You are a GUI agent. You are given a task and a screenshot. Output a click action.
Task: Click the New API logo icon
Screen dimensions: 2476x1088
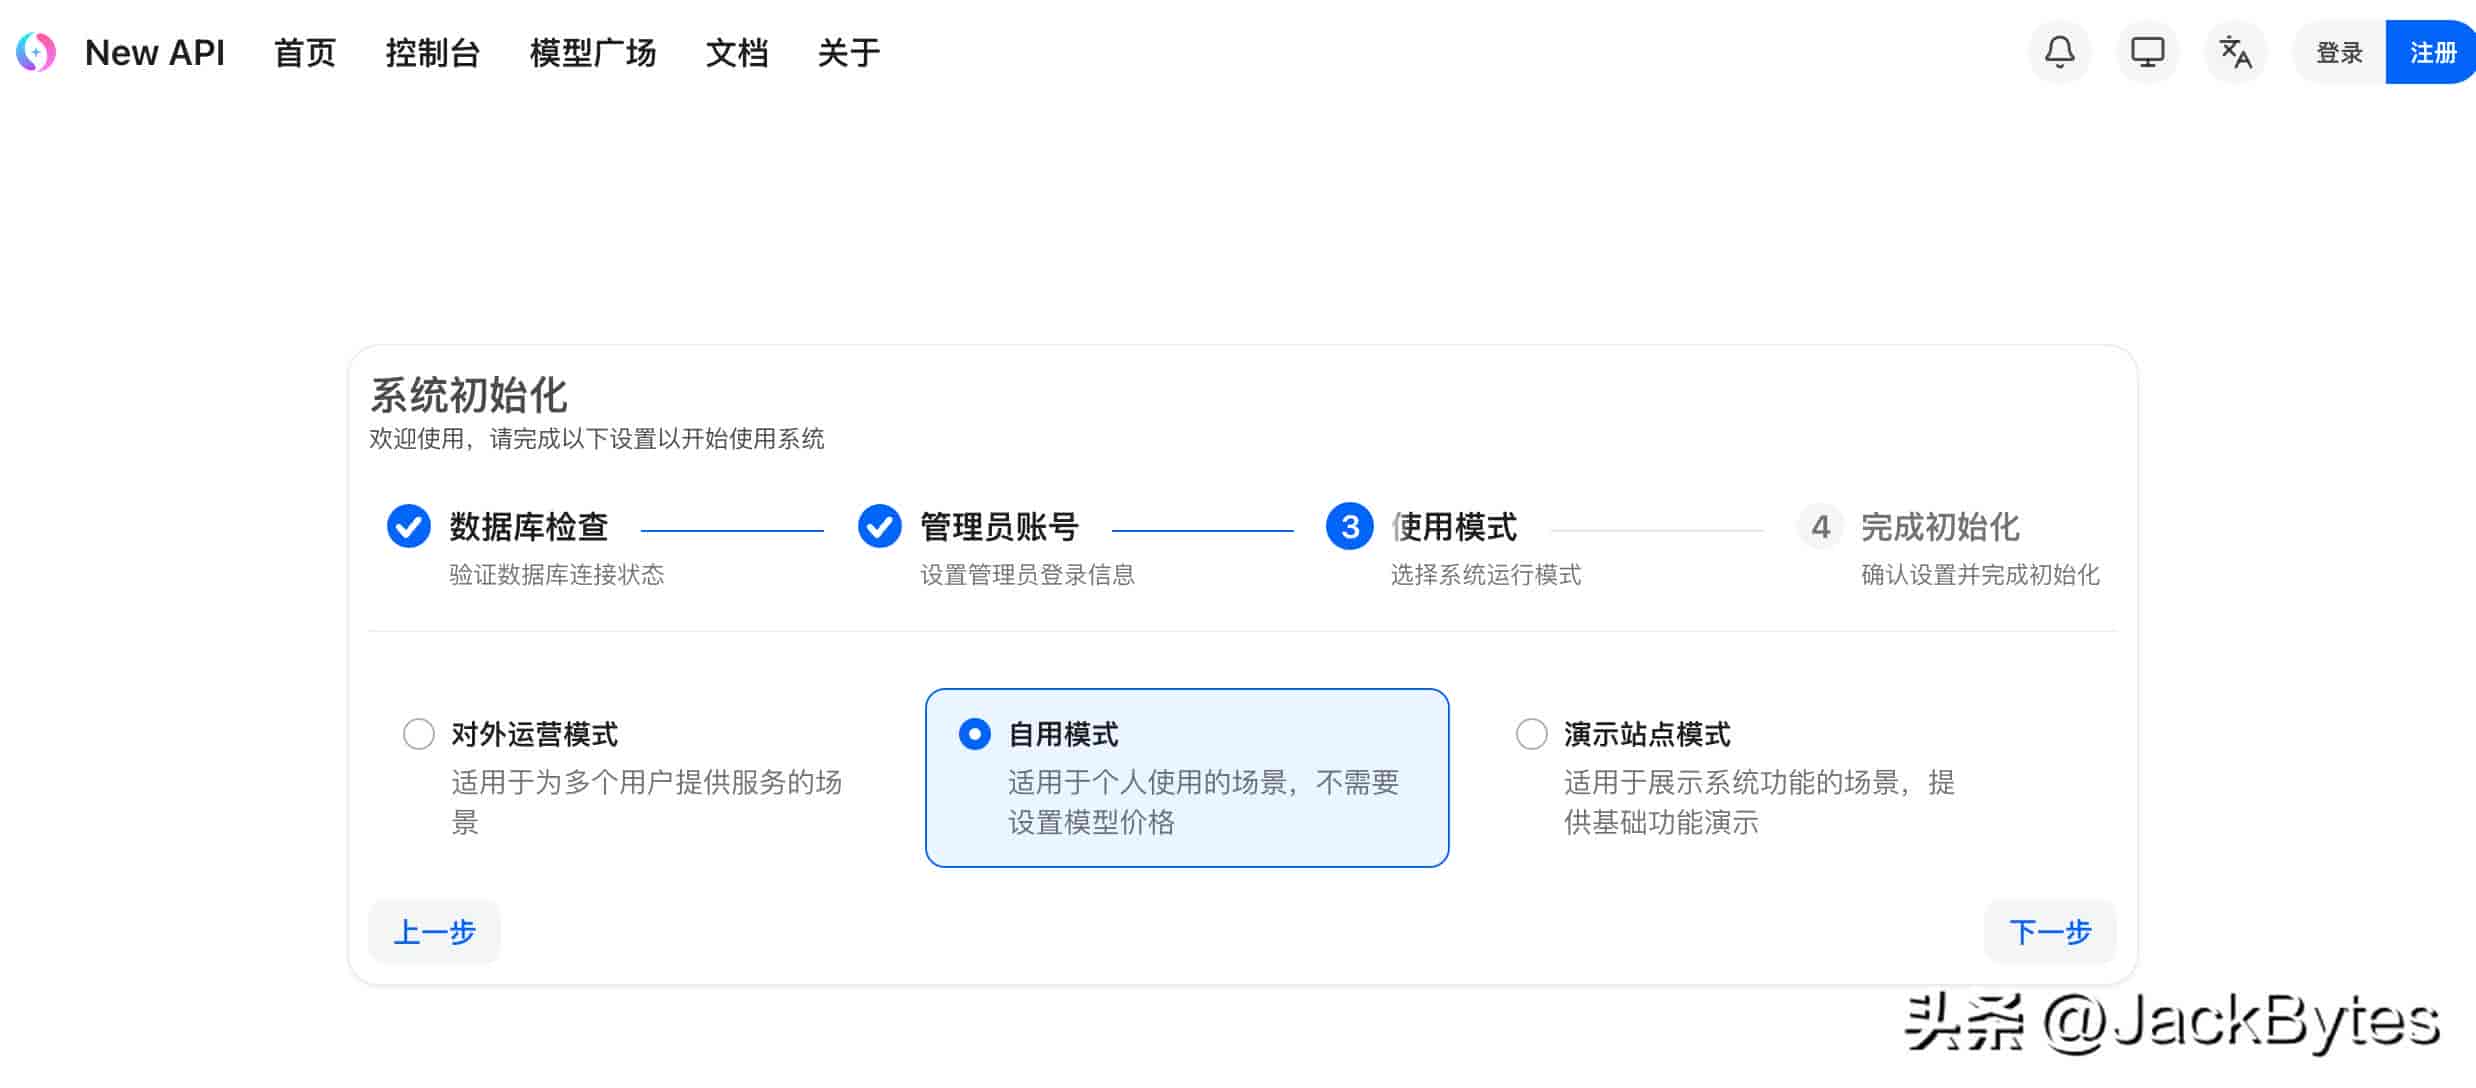pyautogui.click(x=36, y=52)
